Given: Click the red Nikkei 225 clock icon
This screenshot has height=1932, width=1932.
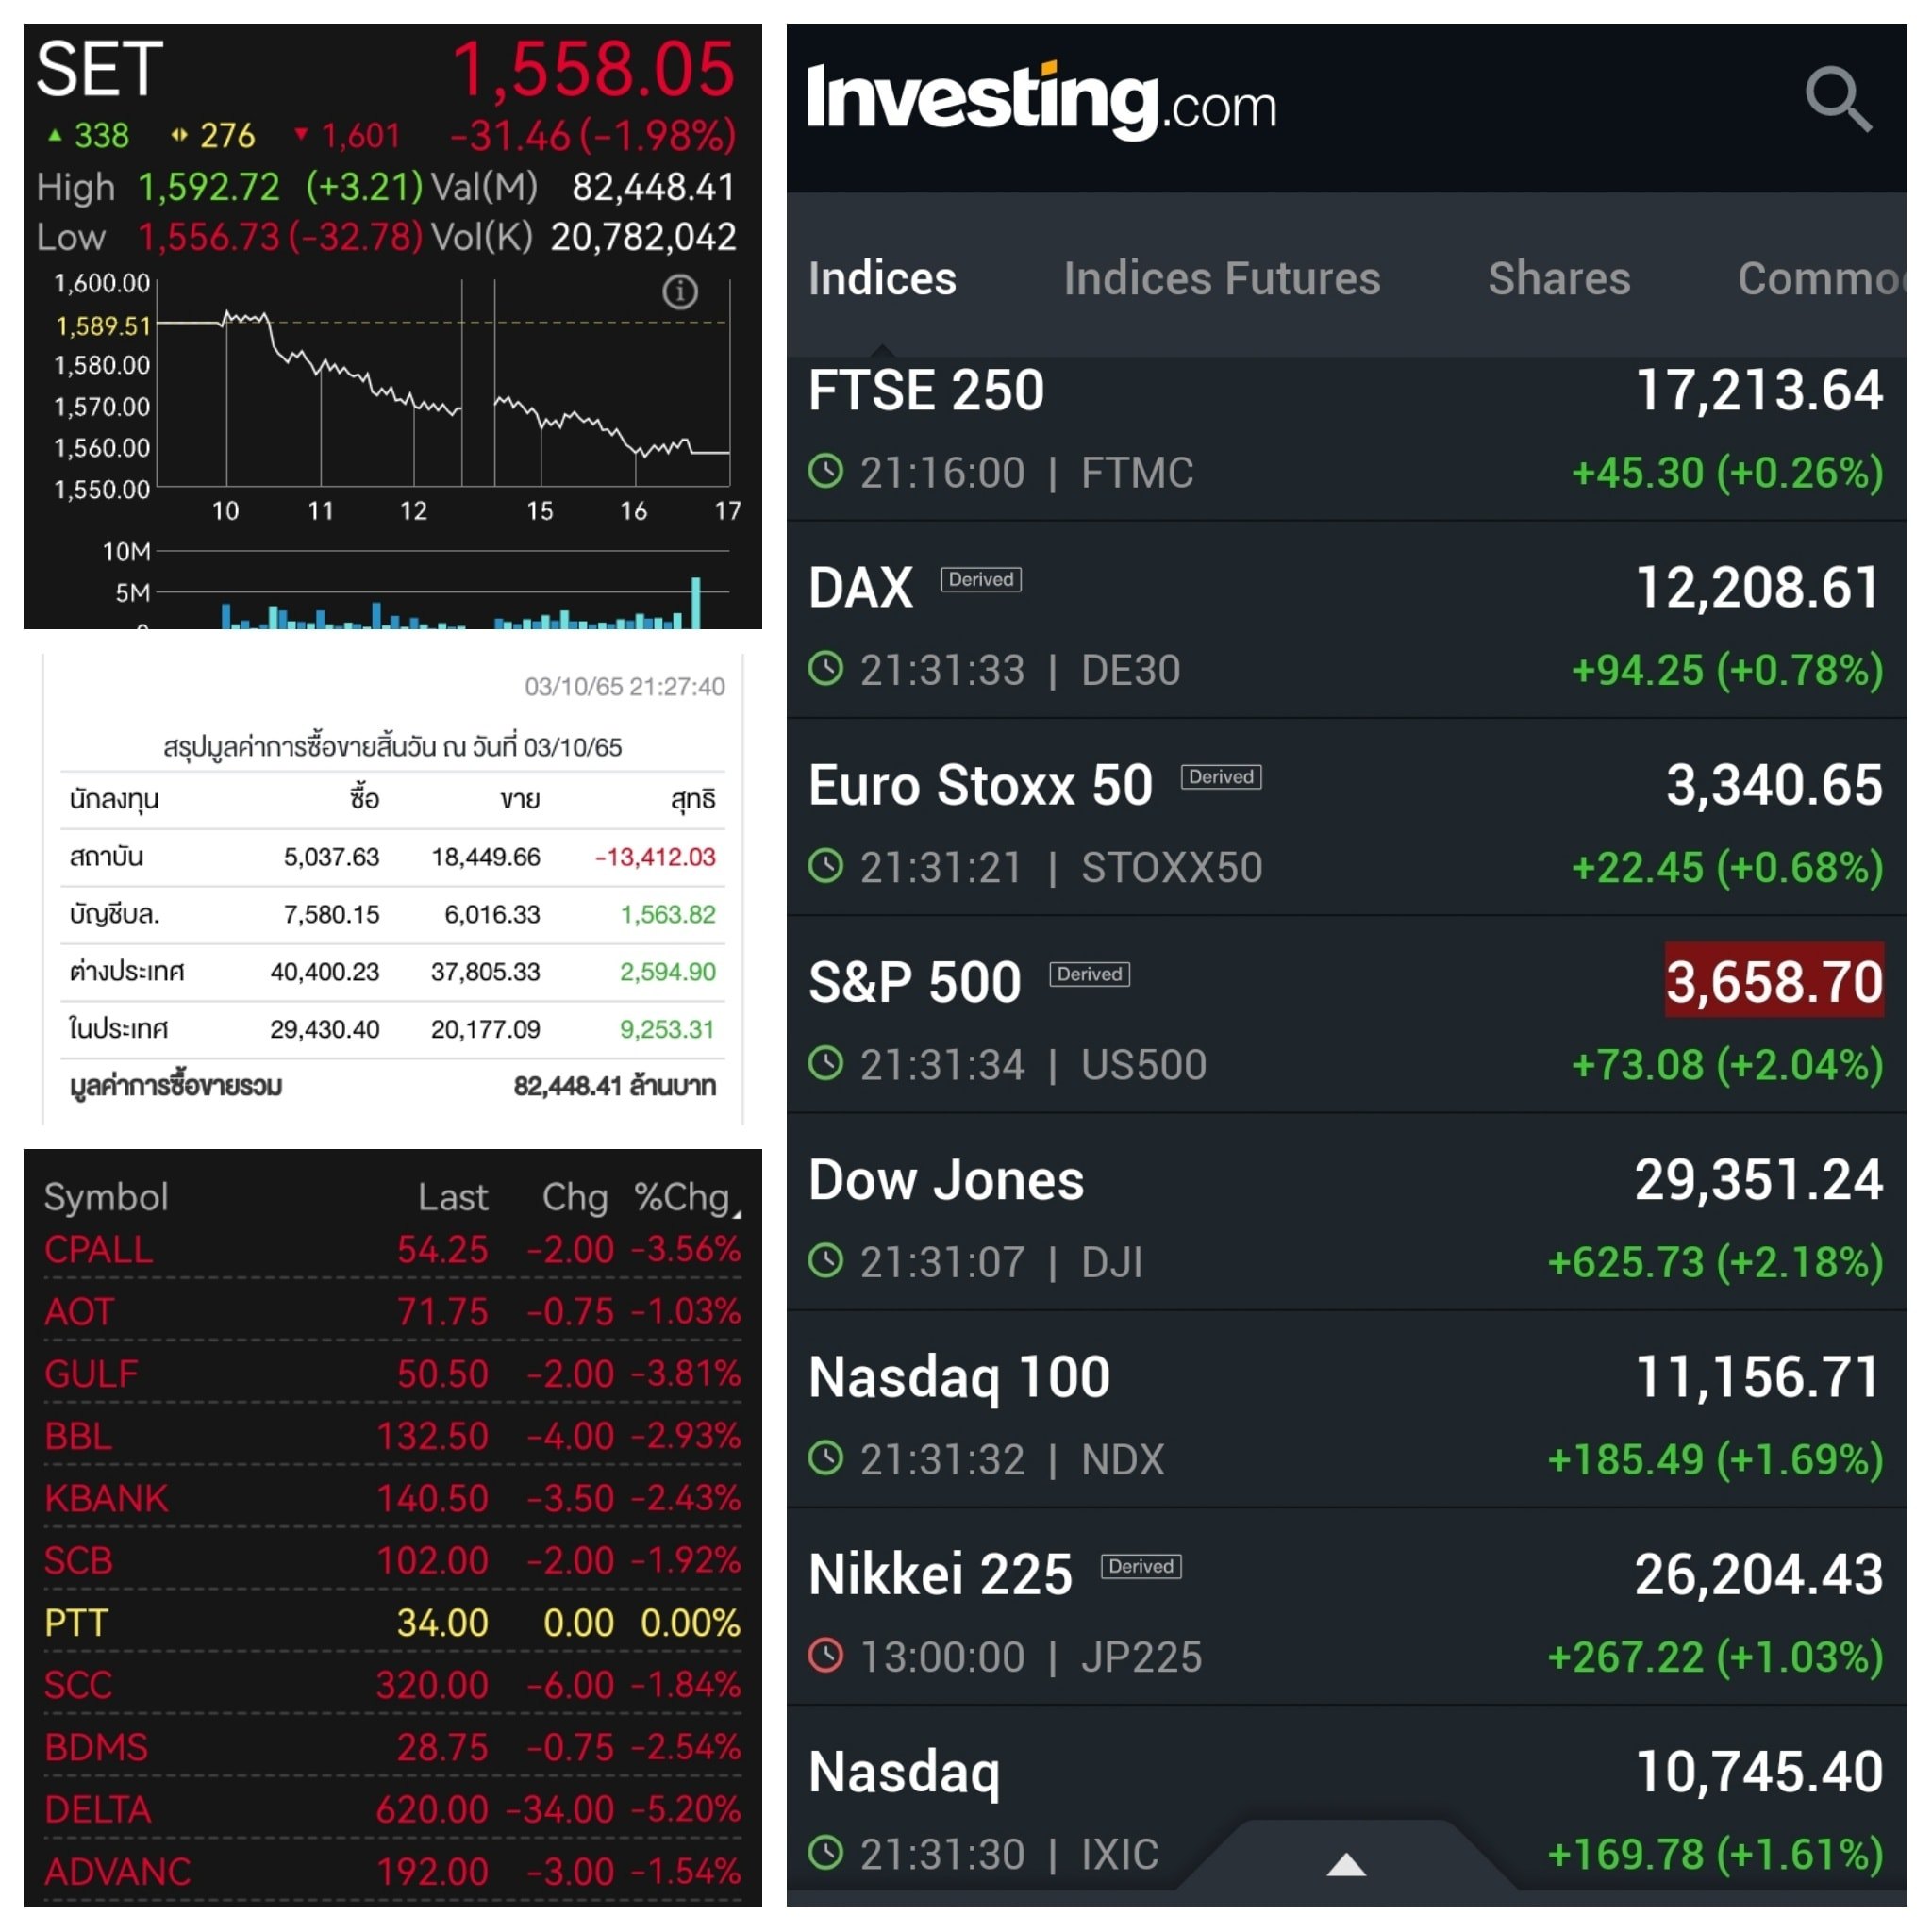Looking at the screenshot, I should 826,1656.
